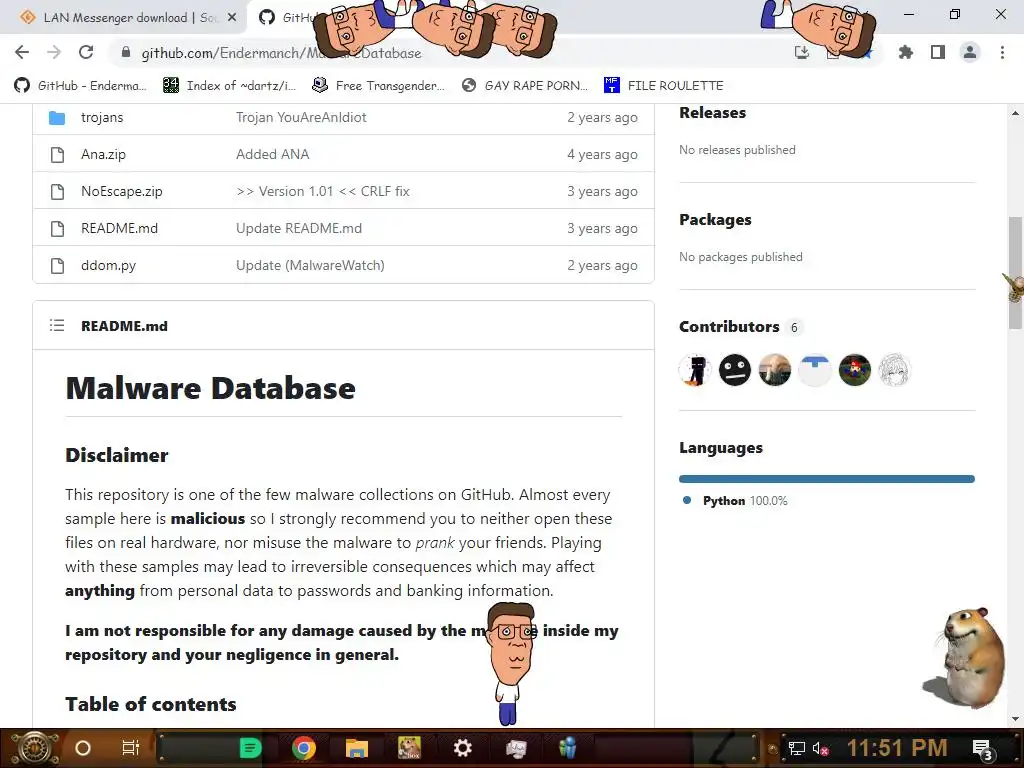Click the install app icon in address bar

point(802,52)
